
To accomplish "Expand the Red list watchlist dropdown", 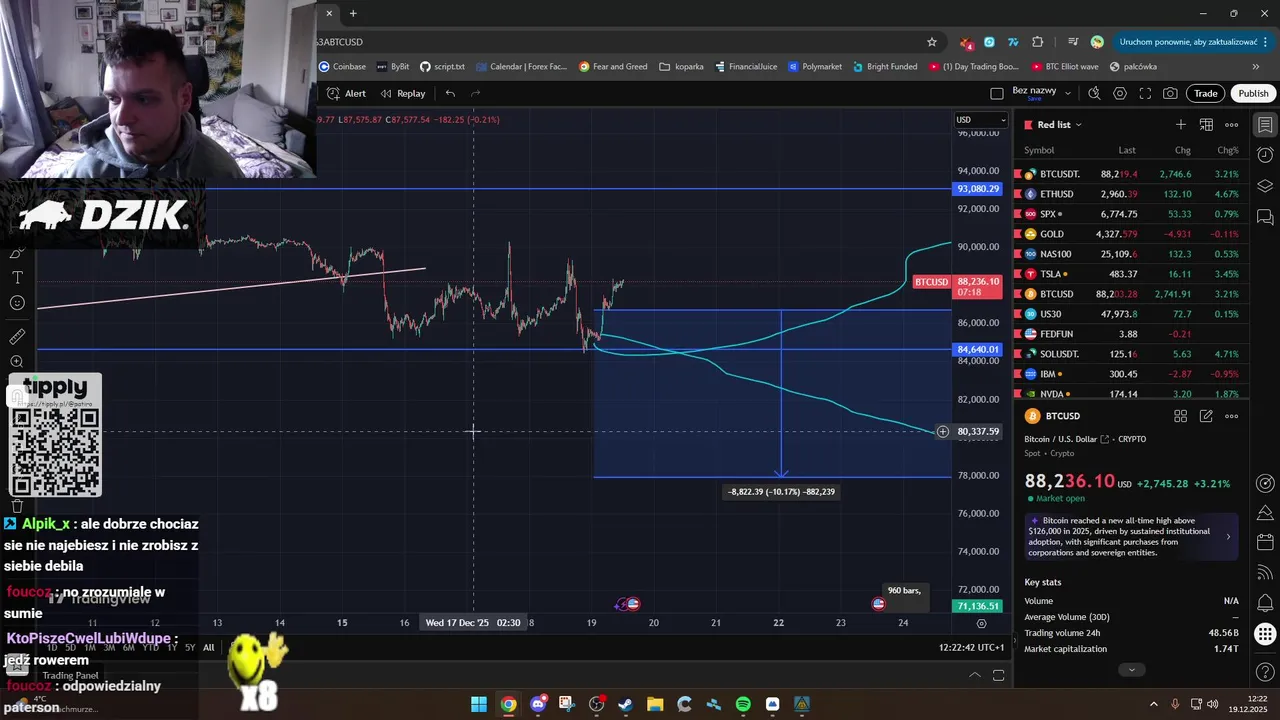I will (1059, 125).
